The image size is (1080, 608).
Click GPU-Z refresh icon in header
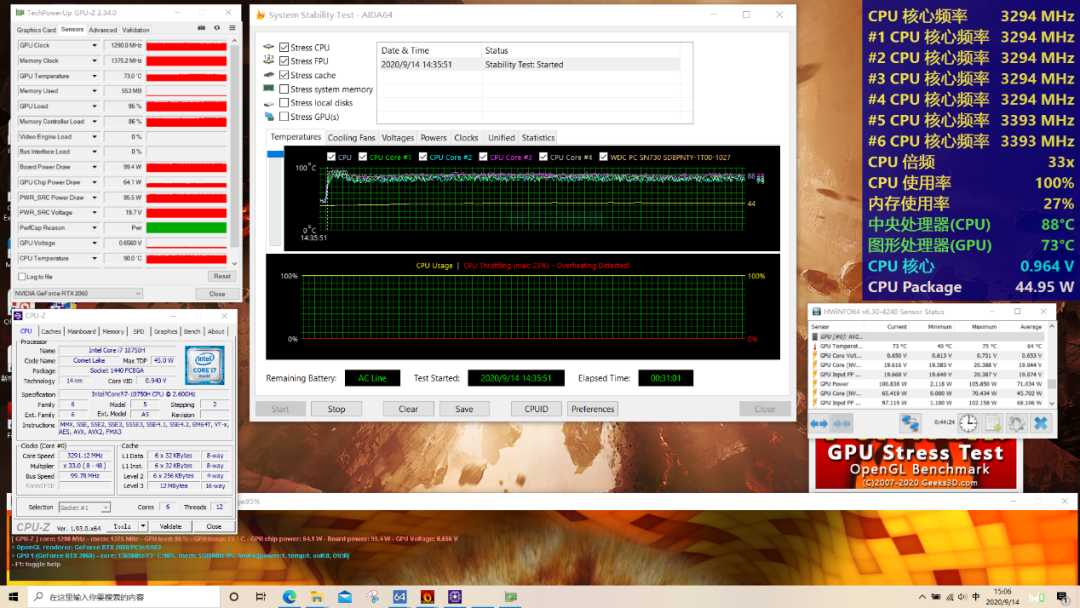point(217,28)
